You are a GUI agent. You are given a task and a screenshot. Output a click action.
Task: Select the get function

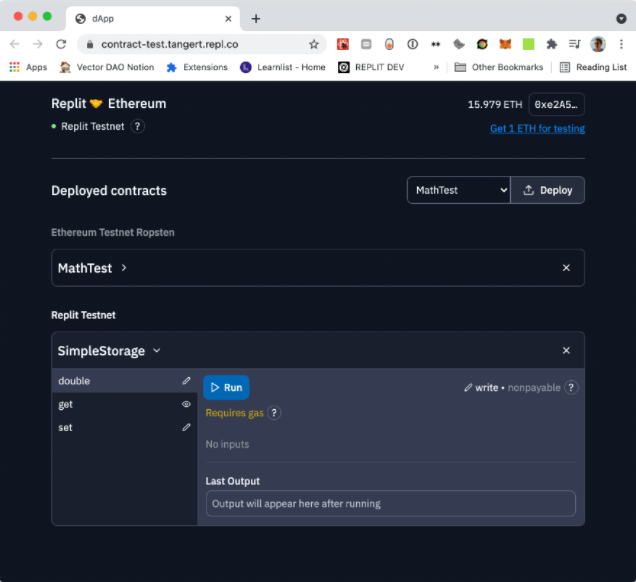(125, 404)
